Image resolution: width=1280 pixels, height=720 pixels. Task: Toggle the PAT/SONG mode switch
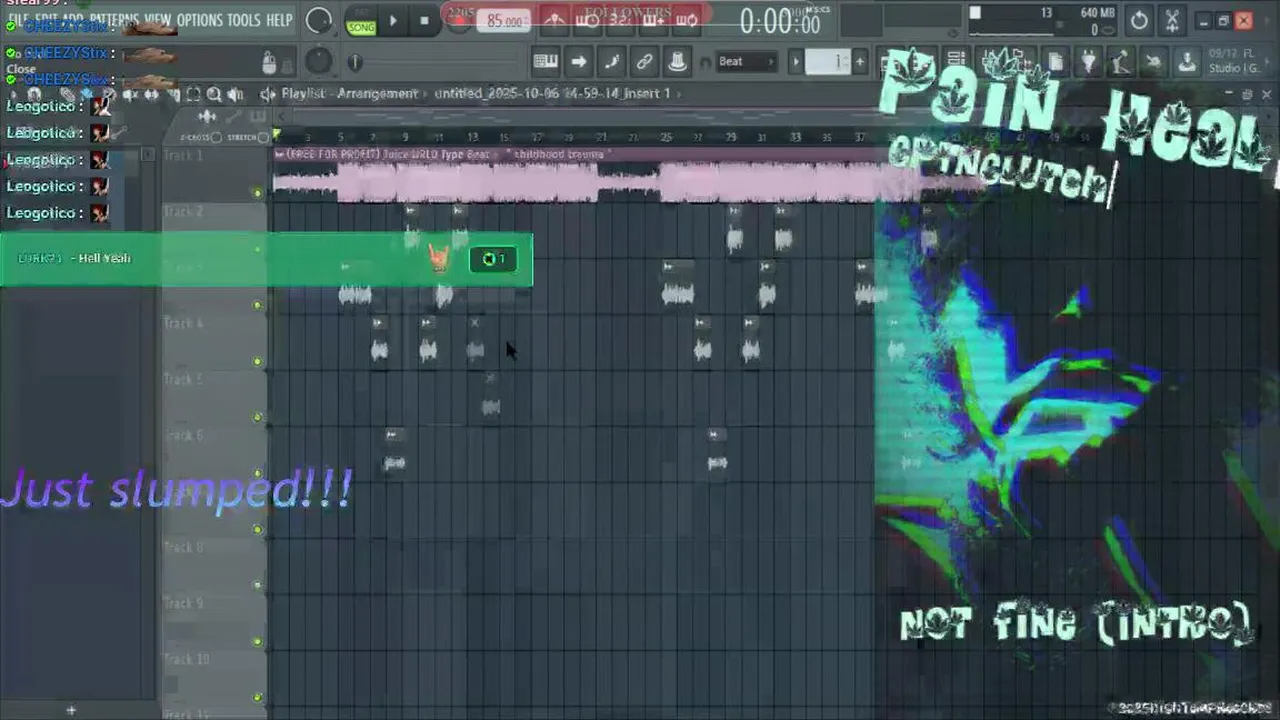click(x=361, y=22)
